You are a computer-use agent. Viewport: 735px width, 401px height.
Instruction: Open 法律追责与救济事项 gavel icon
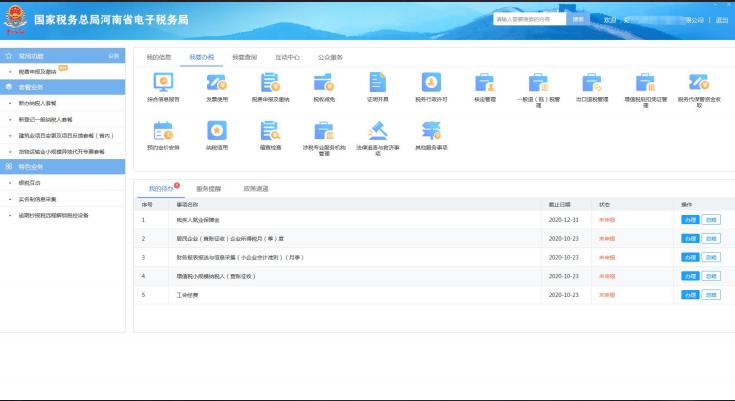point(377,131)
